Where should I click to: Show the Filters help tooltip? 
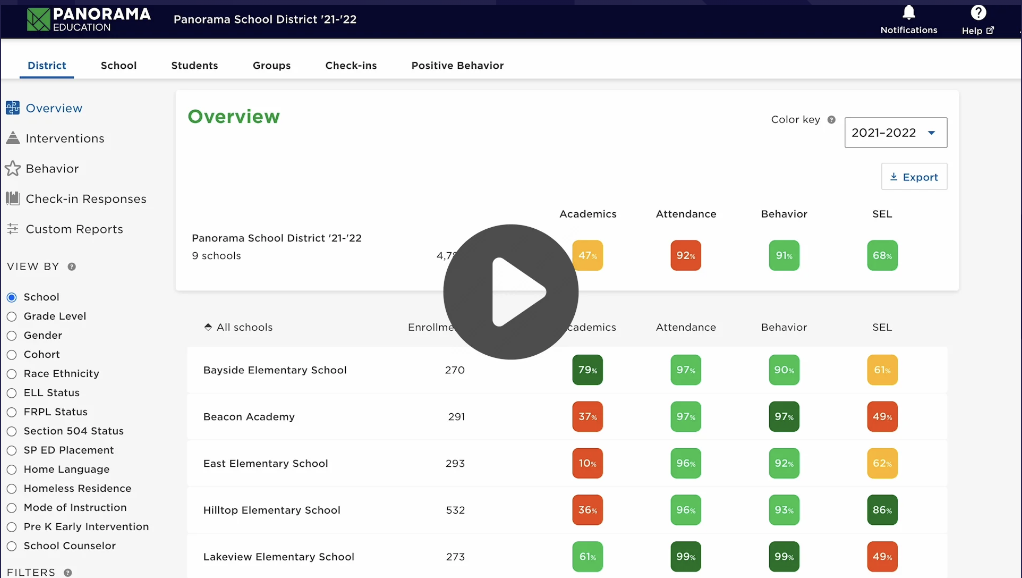pos(68,573)
